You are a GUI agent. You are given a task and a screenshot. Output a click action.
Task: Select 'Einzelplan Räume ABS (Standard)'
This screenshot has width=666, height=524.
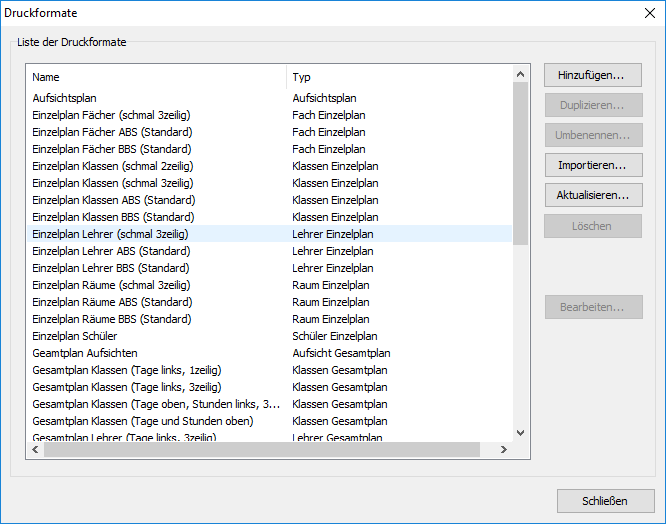[x=112, y=302]
